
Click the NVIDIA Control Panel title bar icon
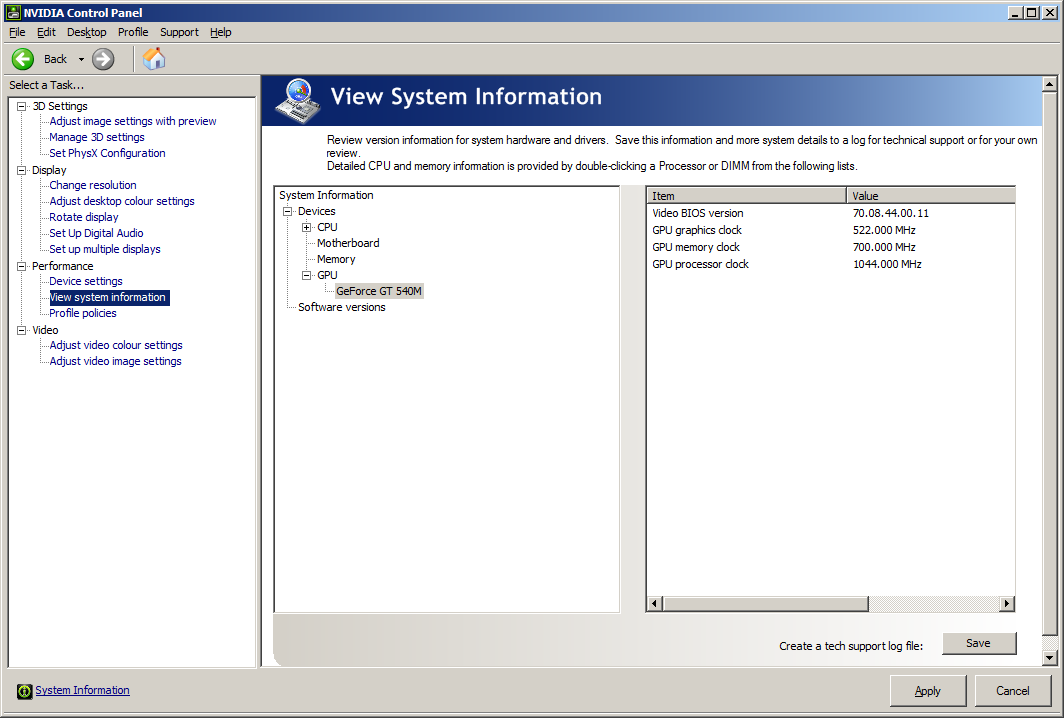pyautogui.click(x=13, y=12)
